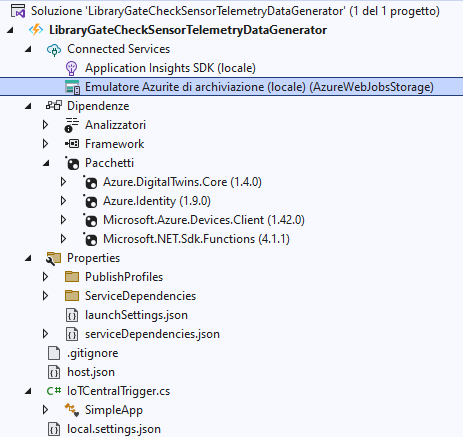Click the Pacchetti packages icon
Image resolution: width=463 pixels, height=437 pixels.
pos(72,163)
